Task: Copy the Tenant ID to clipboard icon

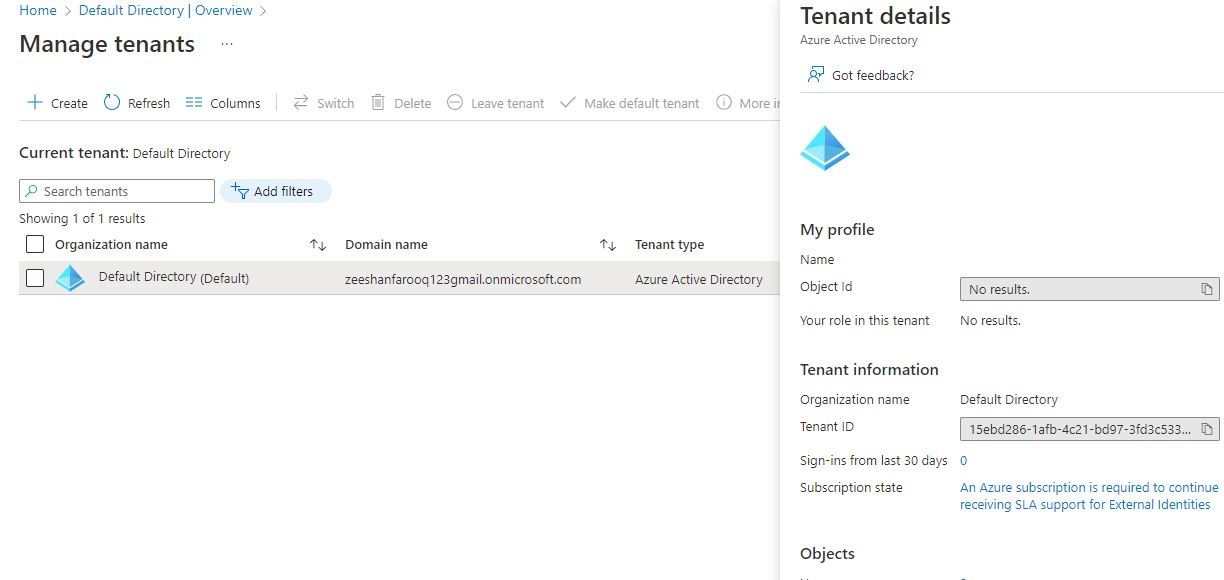Action: (x=1207, y=429)
